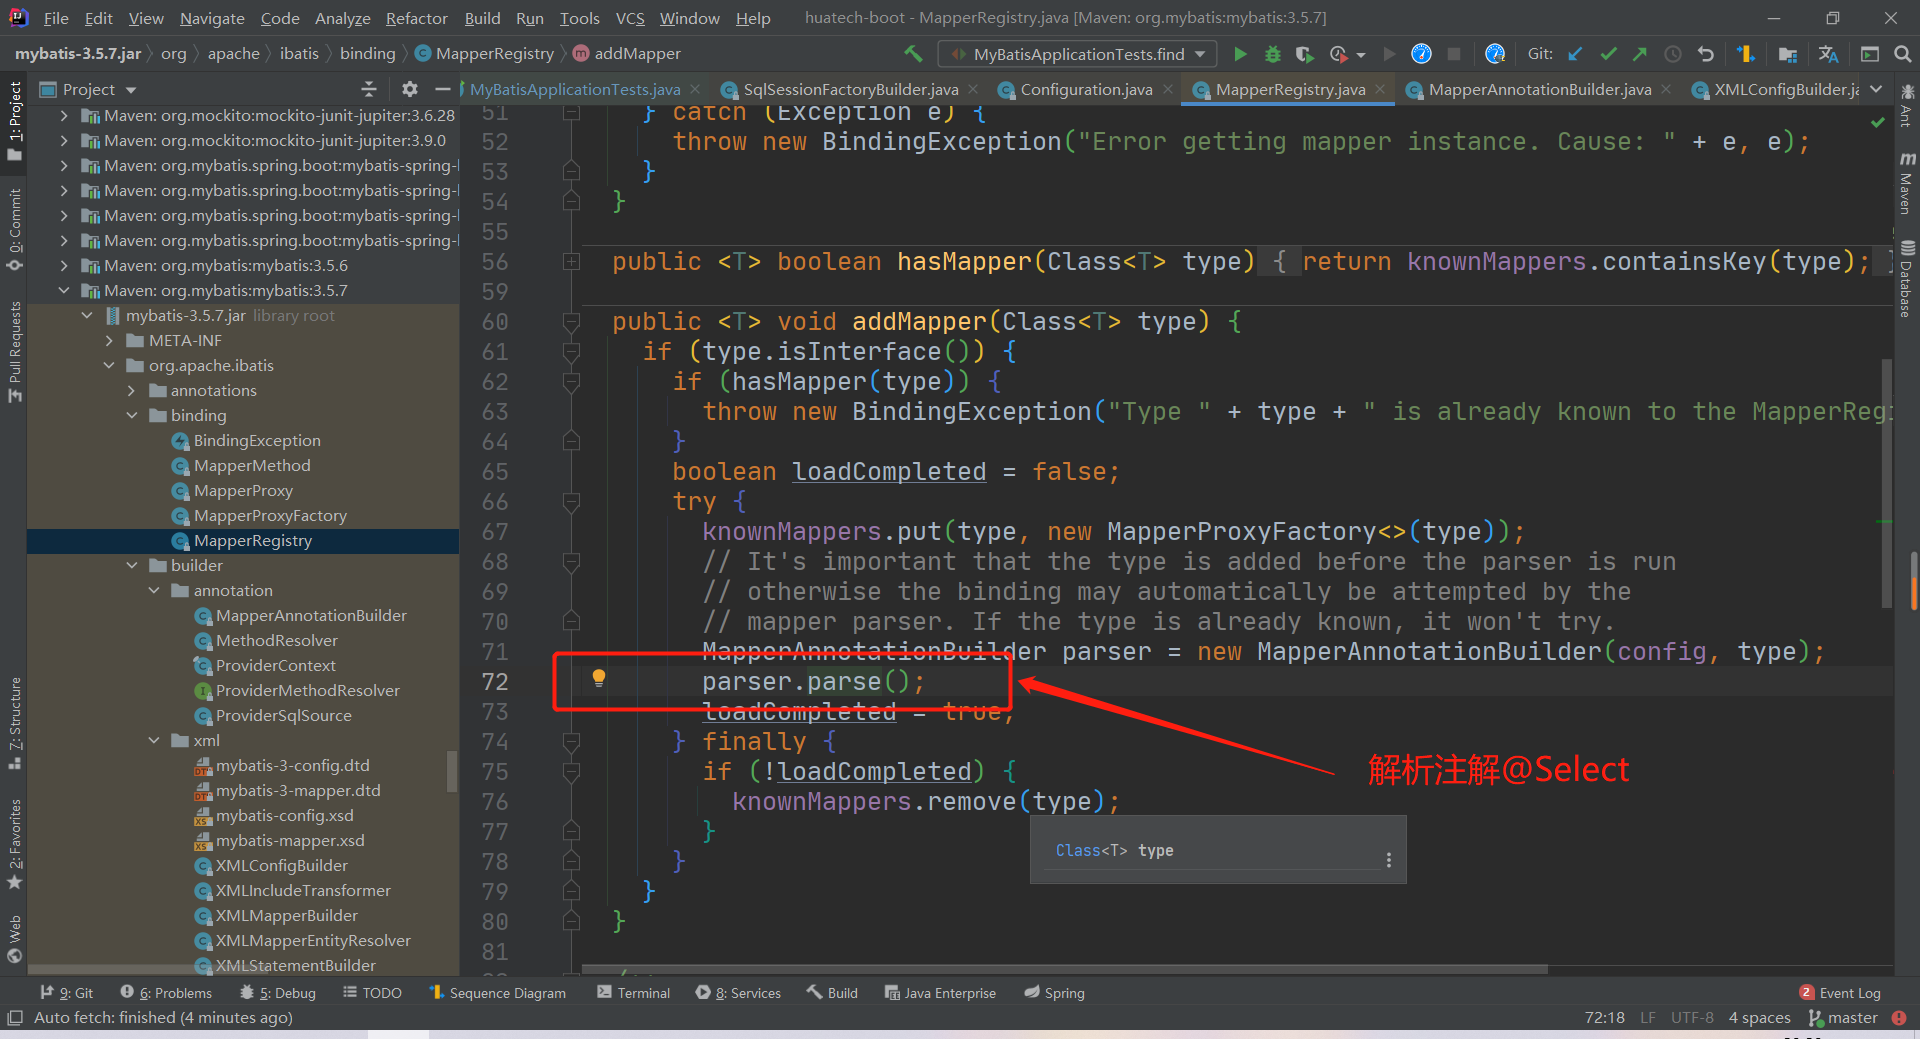Click the editor horizontal scrollbar
This screenshot has height=1039, width=1920.
pos(1064,969)
